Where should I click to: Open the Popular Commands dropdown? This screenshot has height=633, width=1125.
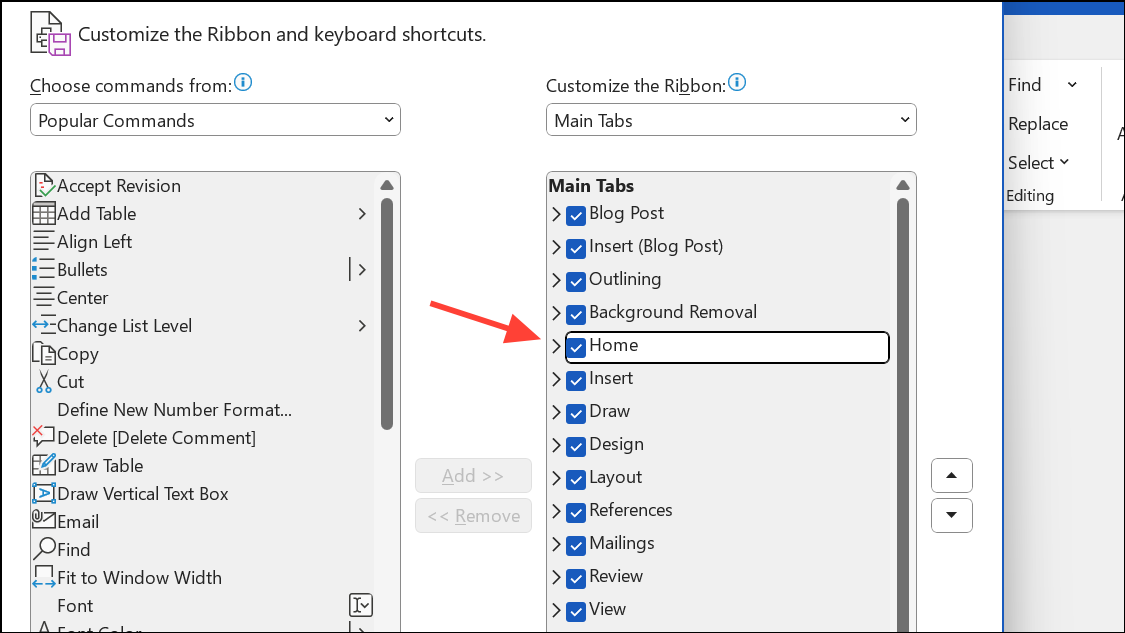[x=215, y=119]
